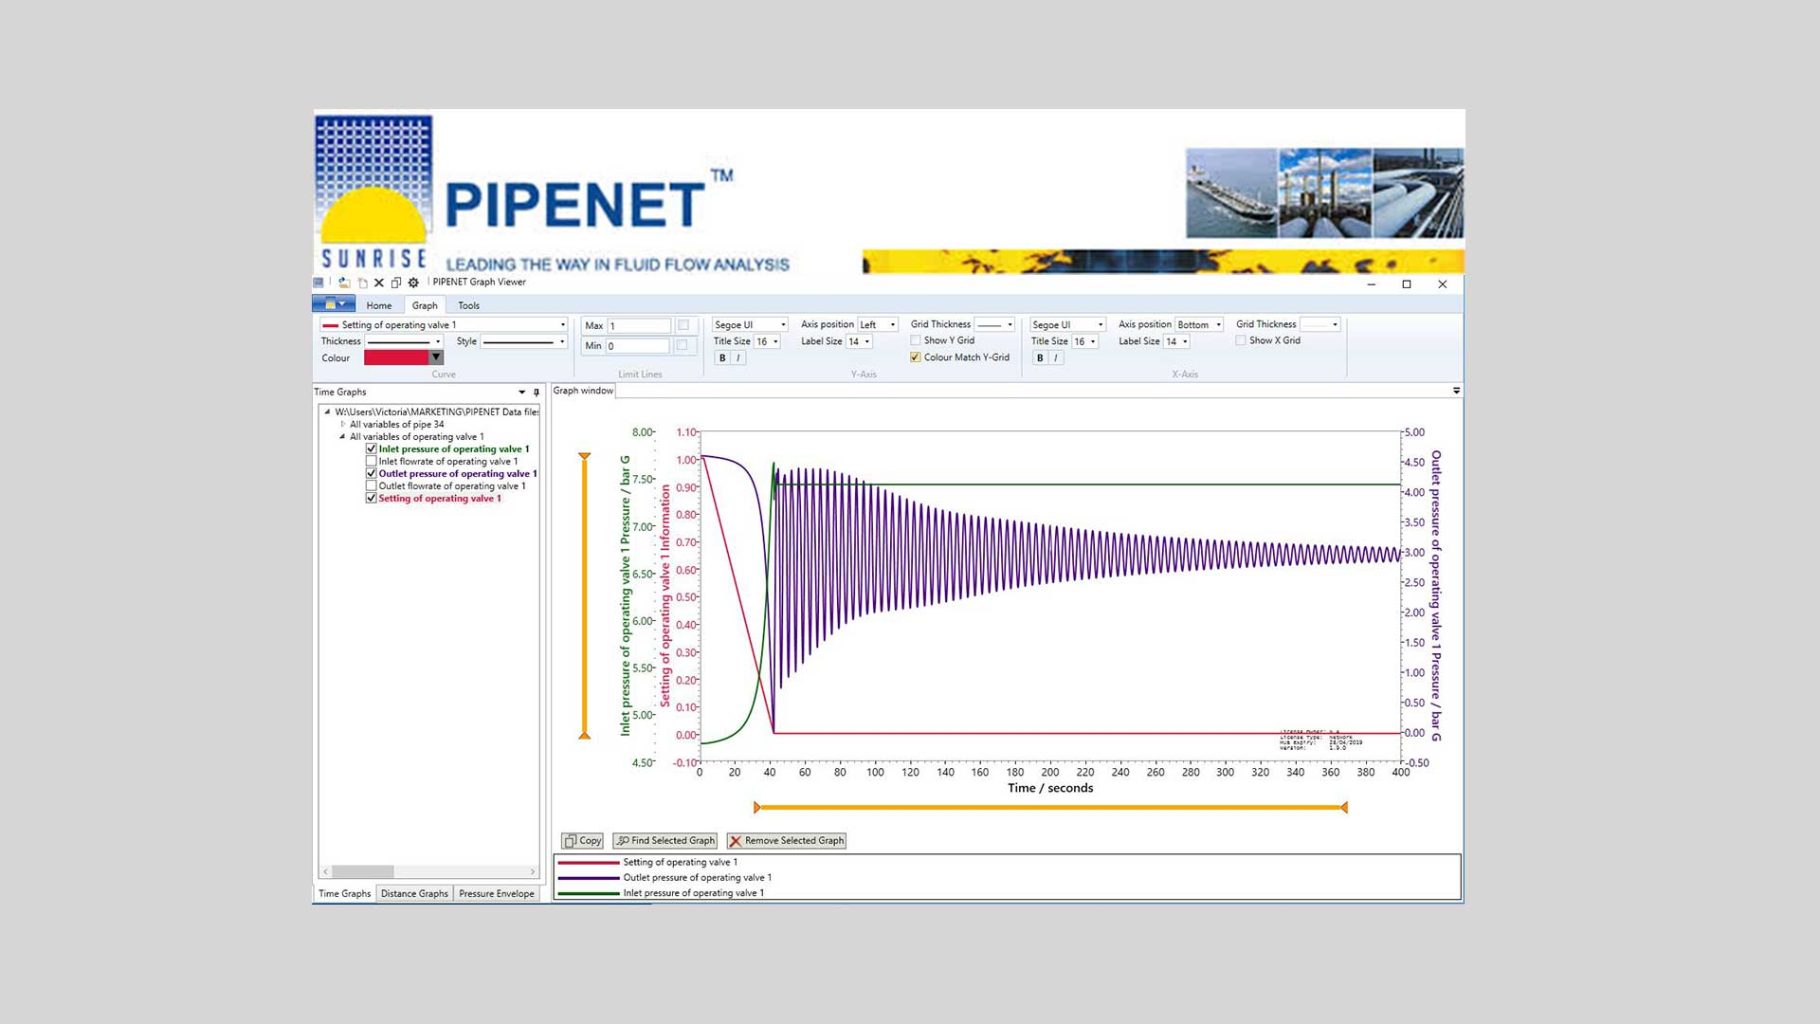
Task: Open X-Axis Title Size dropdown
Action: (x=1085, y=342)
